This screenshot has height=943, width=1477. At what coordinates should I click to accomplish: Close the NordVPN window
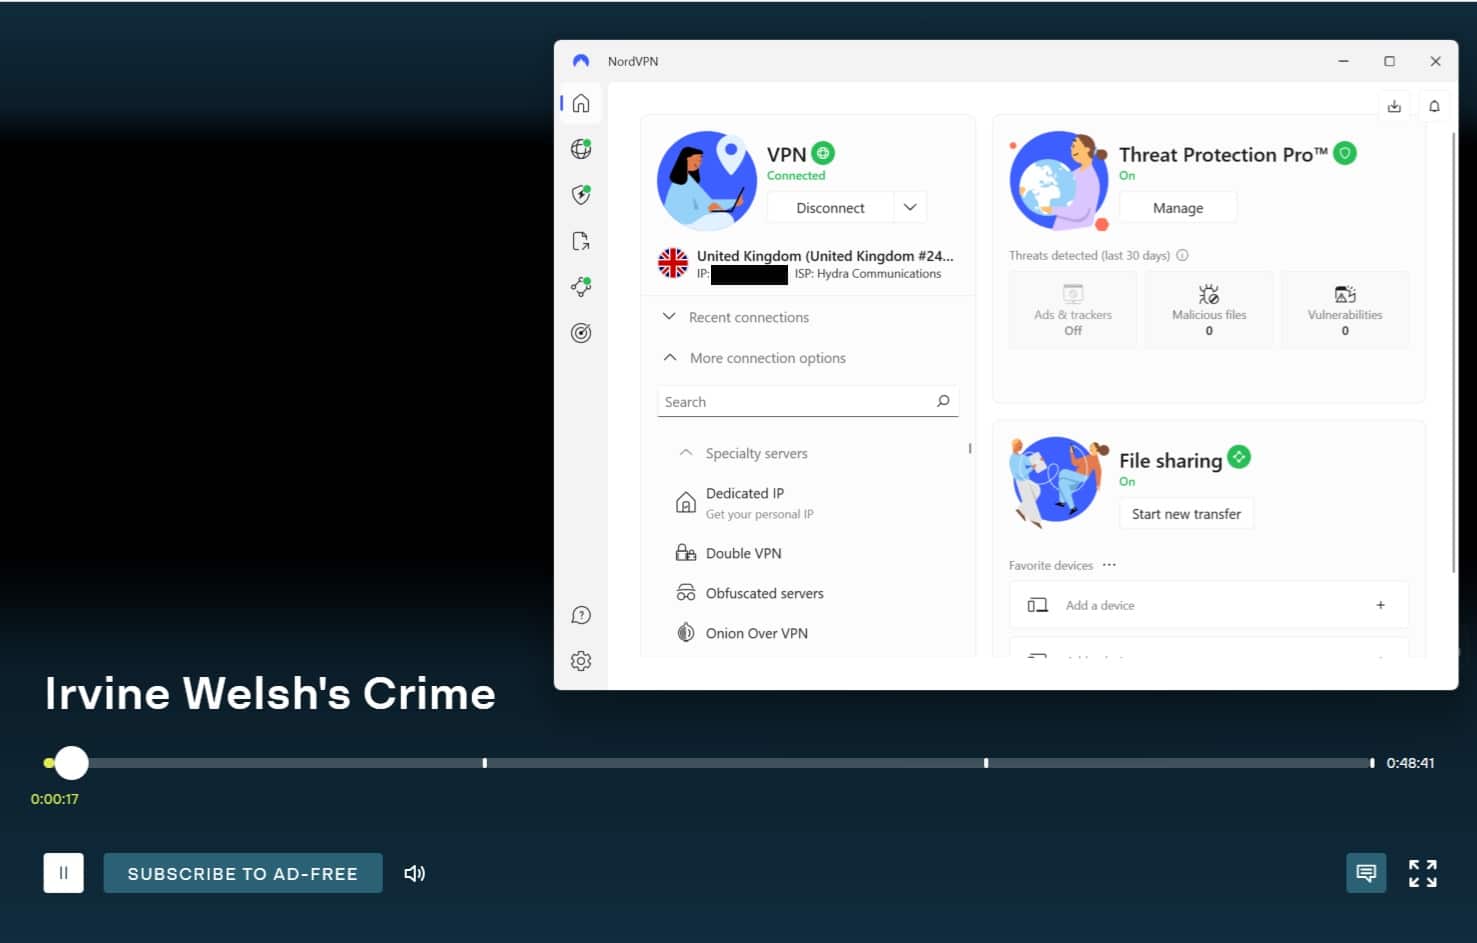pos(1435,61)
